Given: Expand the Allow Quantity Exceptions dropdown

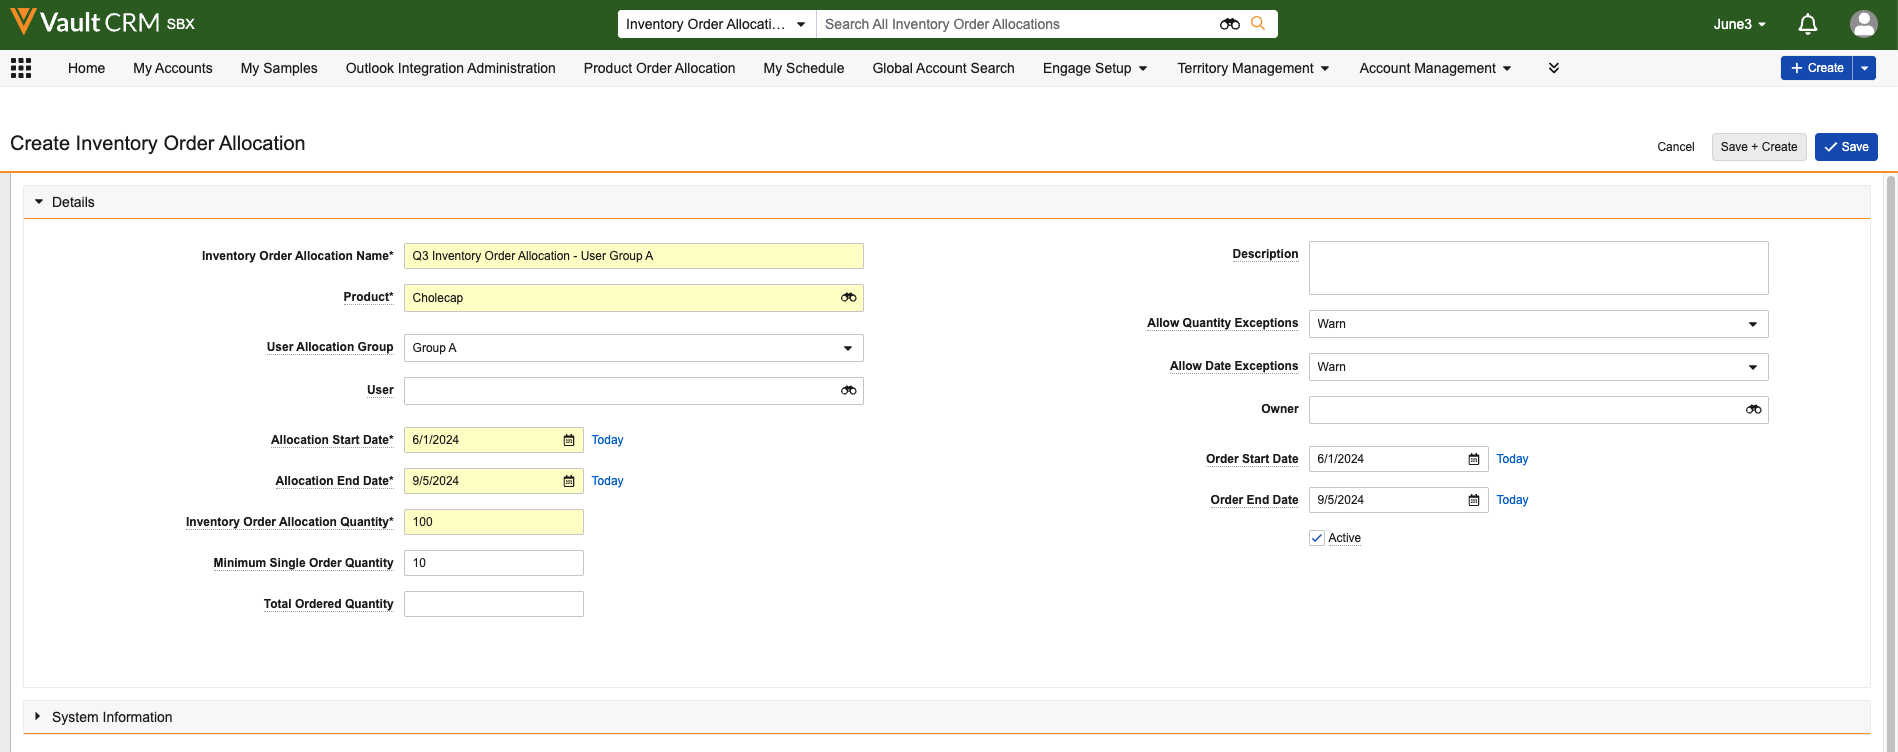Looking at the screenshot, I should click(1538, 324).
